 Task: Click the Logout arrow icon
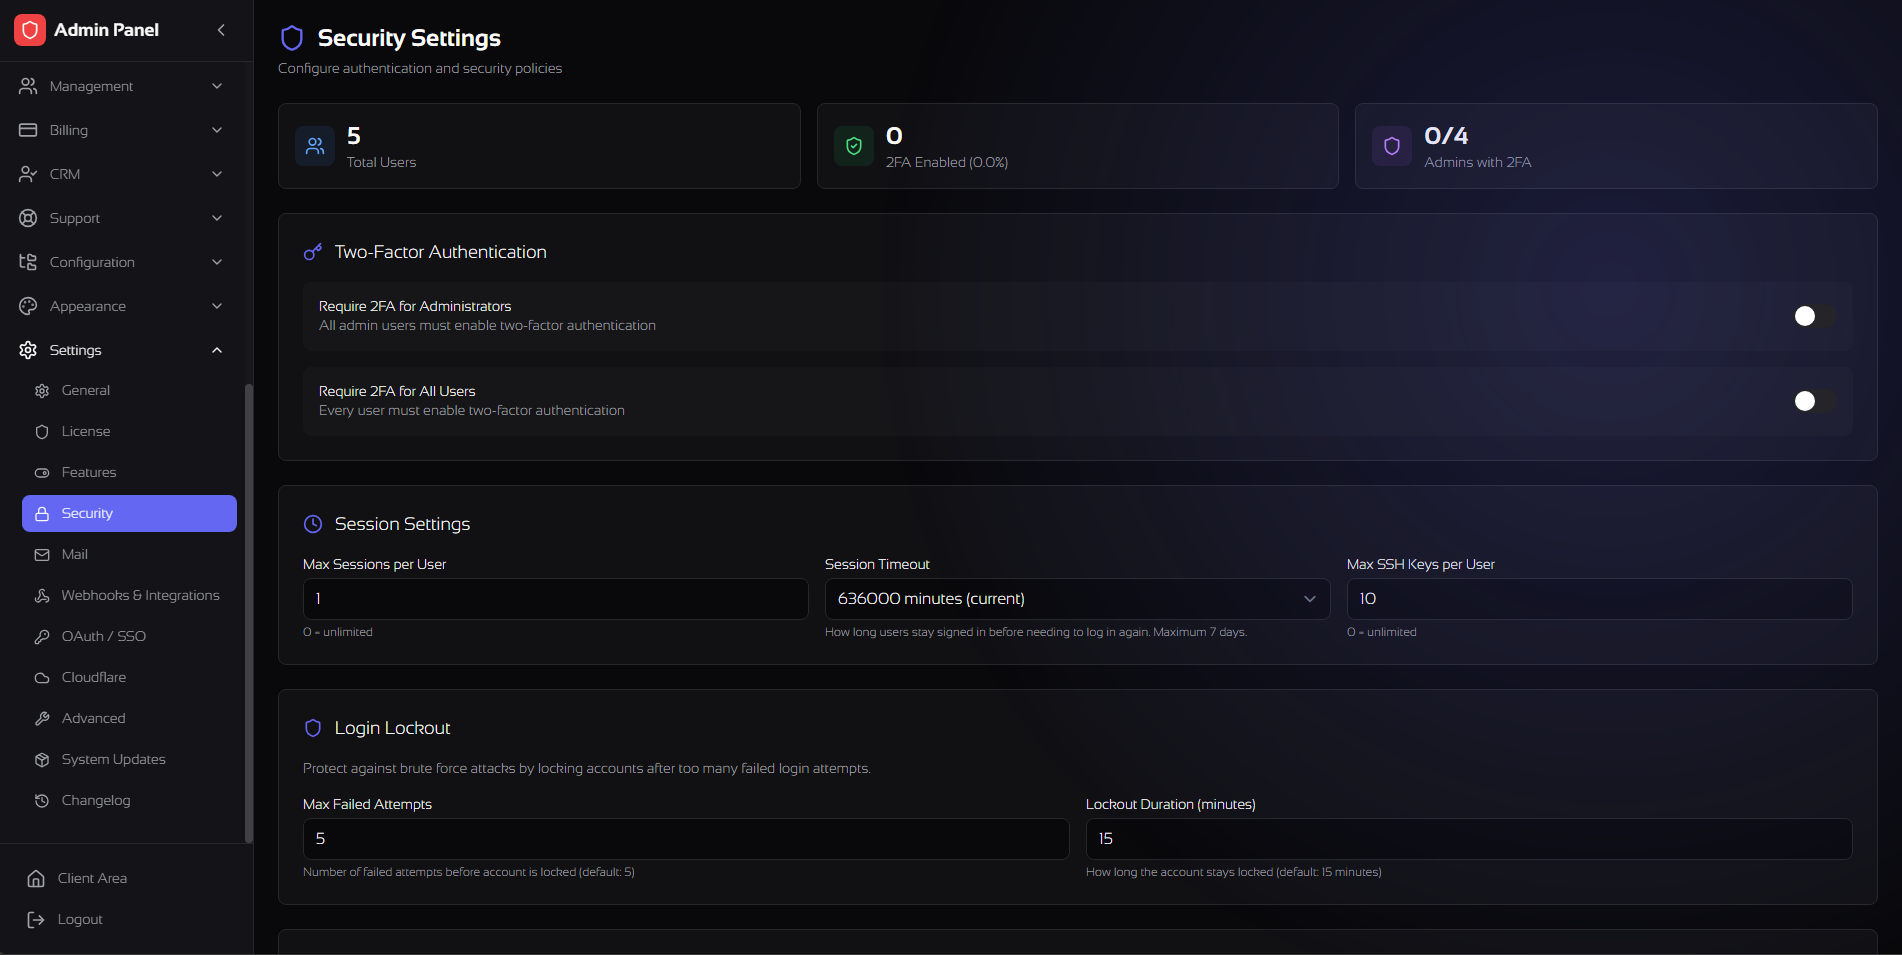click(36, 920)
